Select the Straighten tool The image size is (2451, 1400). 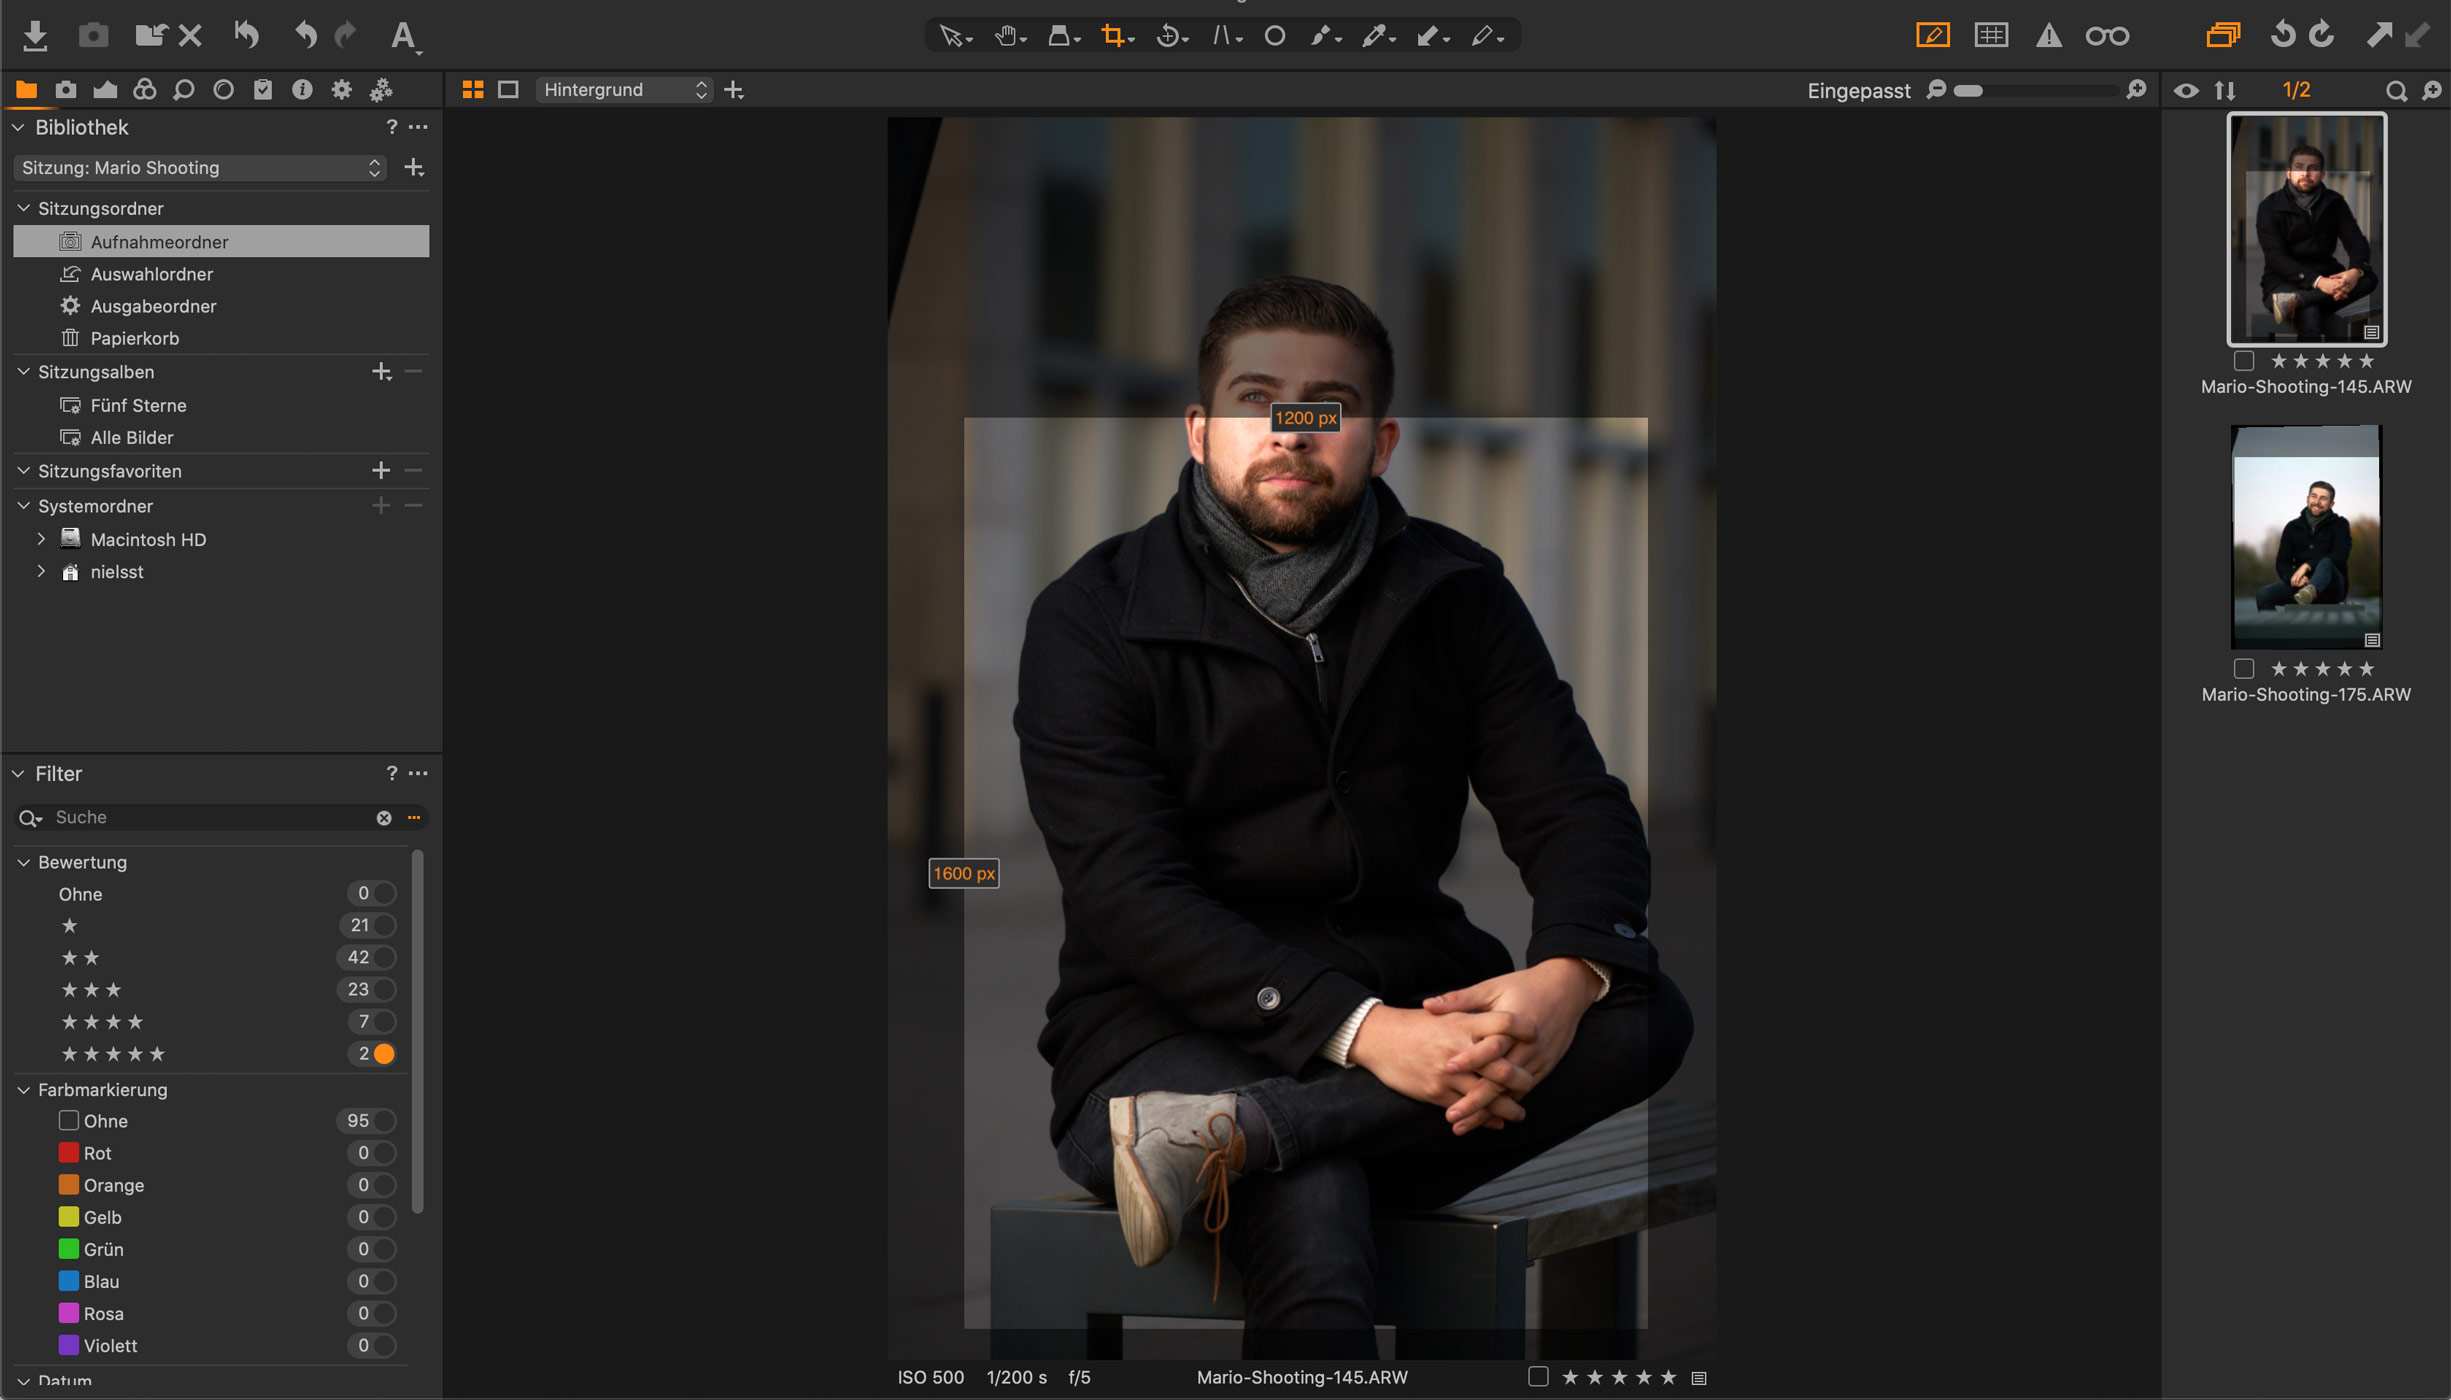[1222, 35]
